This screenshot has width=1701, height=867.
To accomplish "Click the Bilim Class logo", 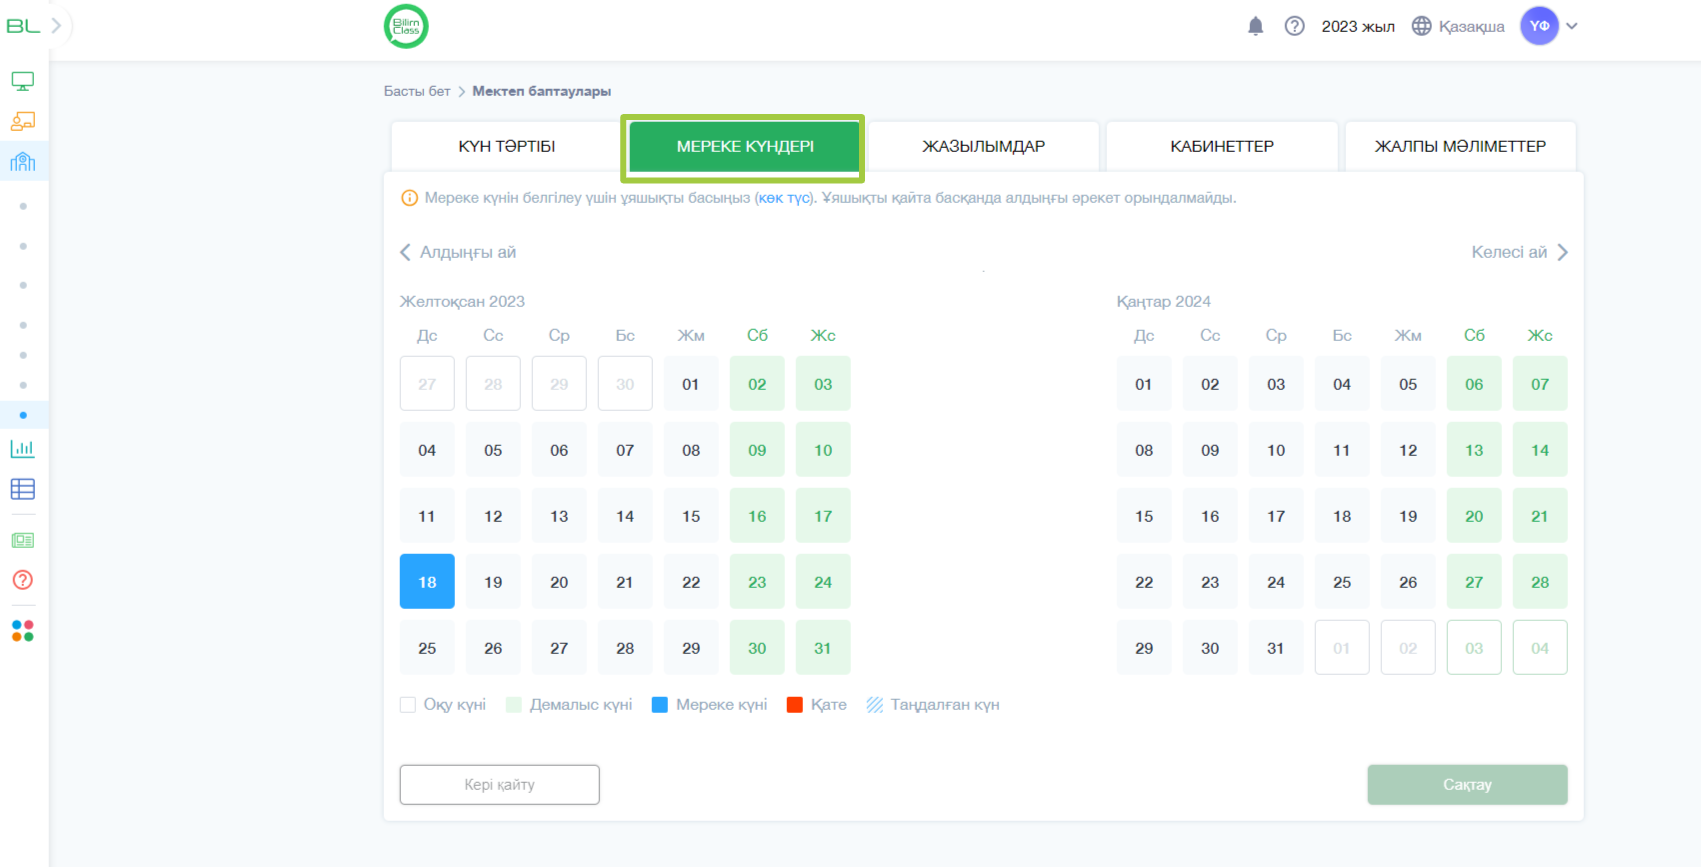I will tap(406, 26).
